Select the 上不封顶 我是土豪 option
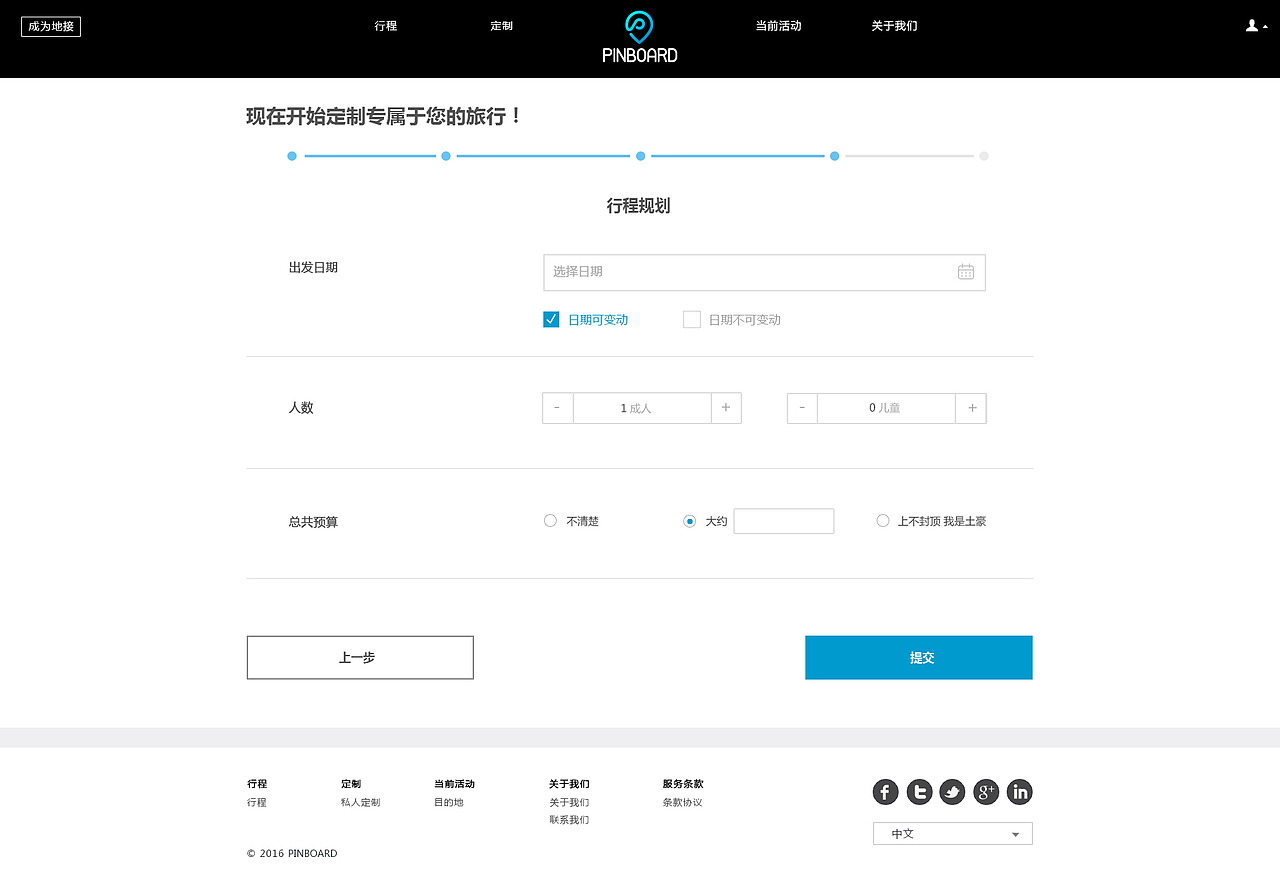1280x883 pixels. [x=883, y=521]
